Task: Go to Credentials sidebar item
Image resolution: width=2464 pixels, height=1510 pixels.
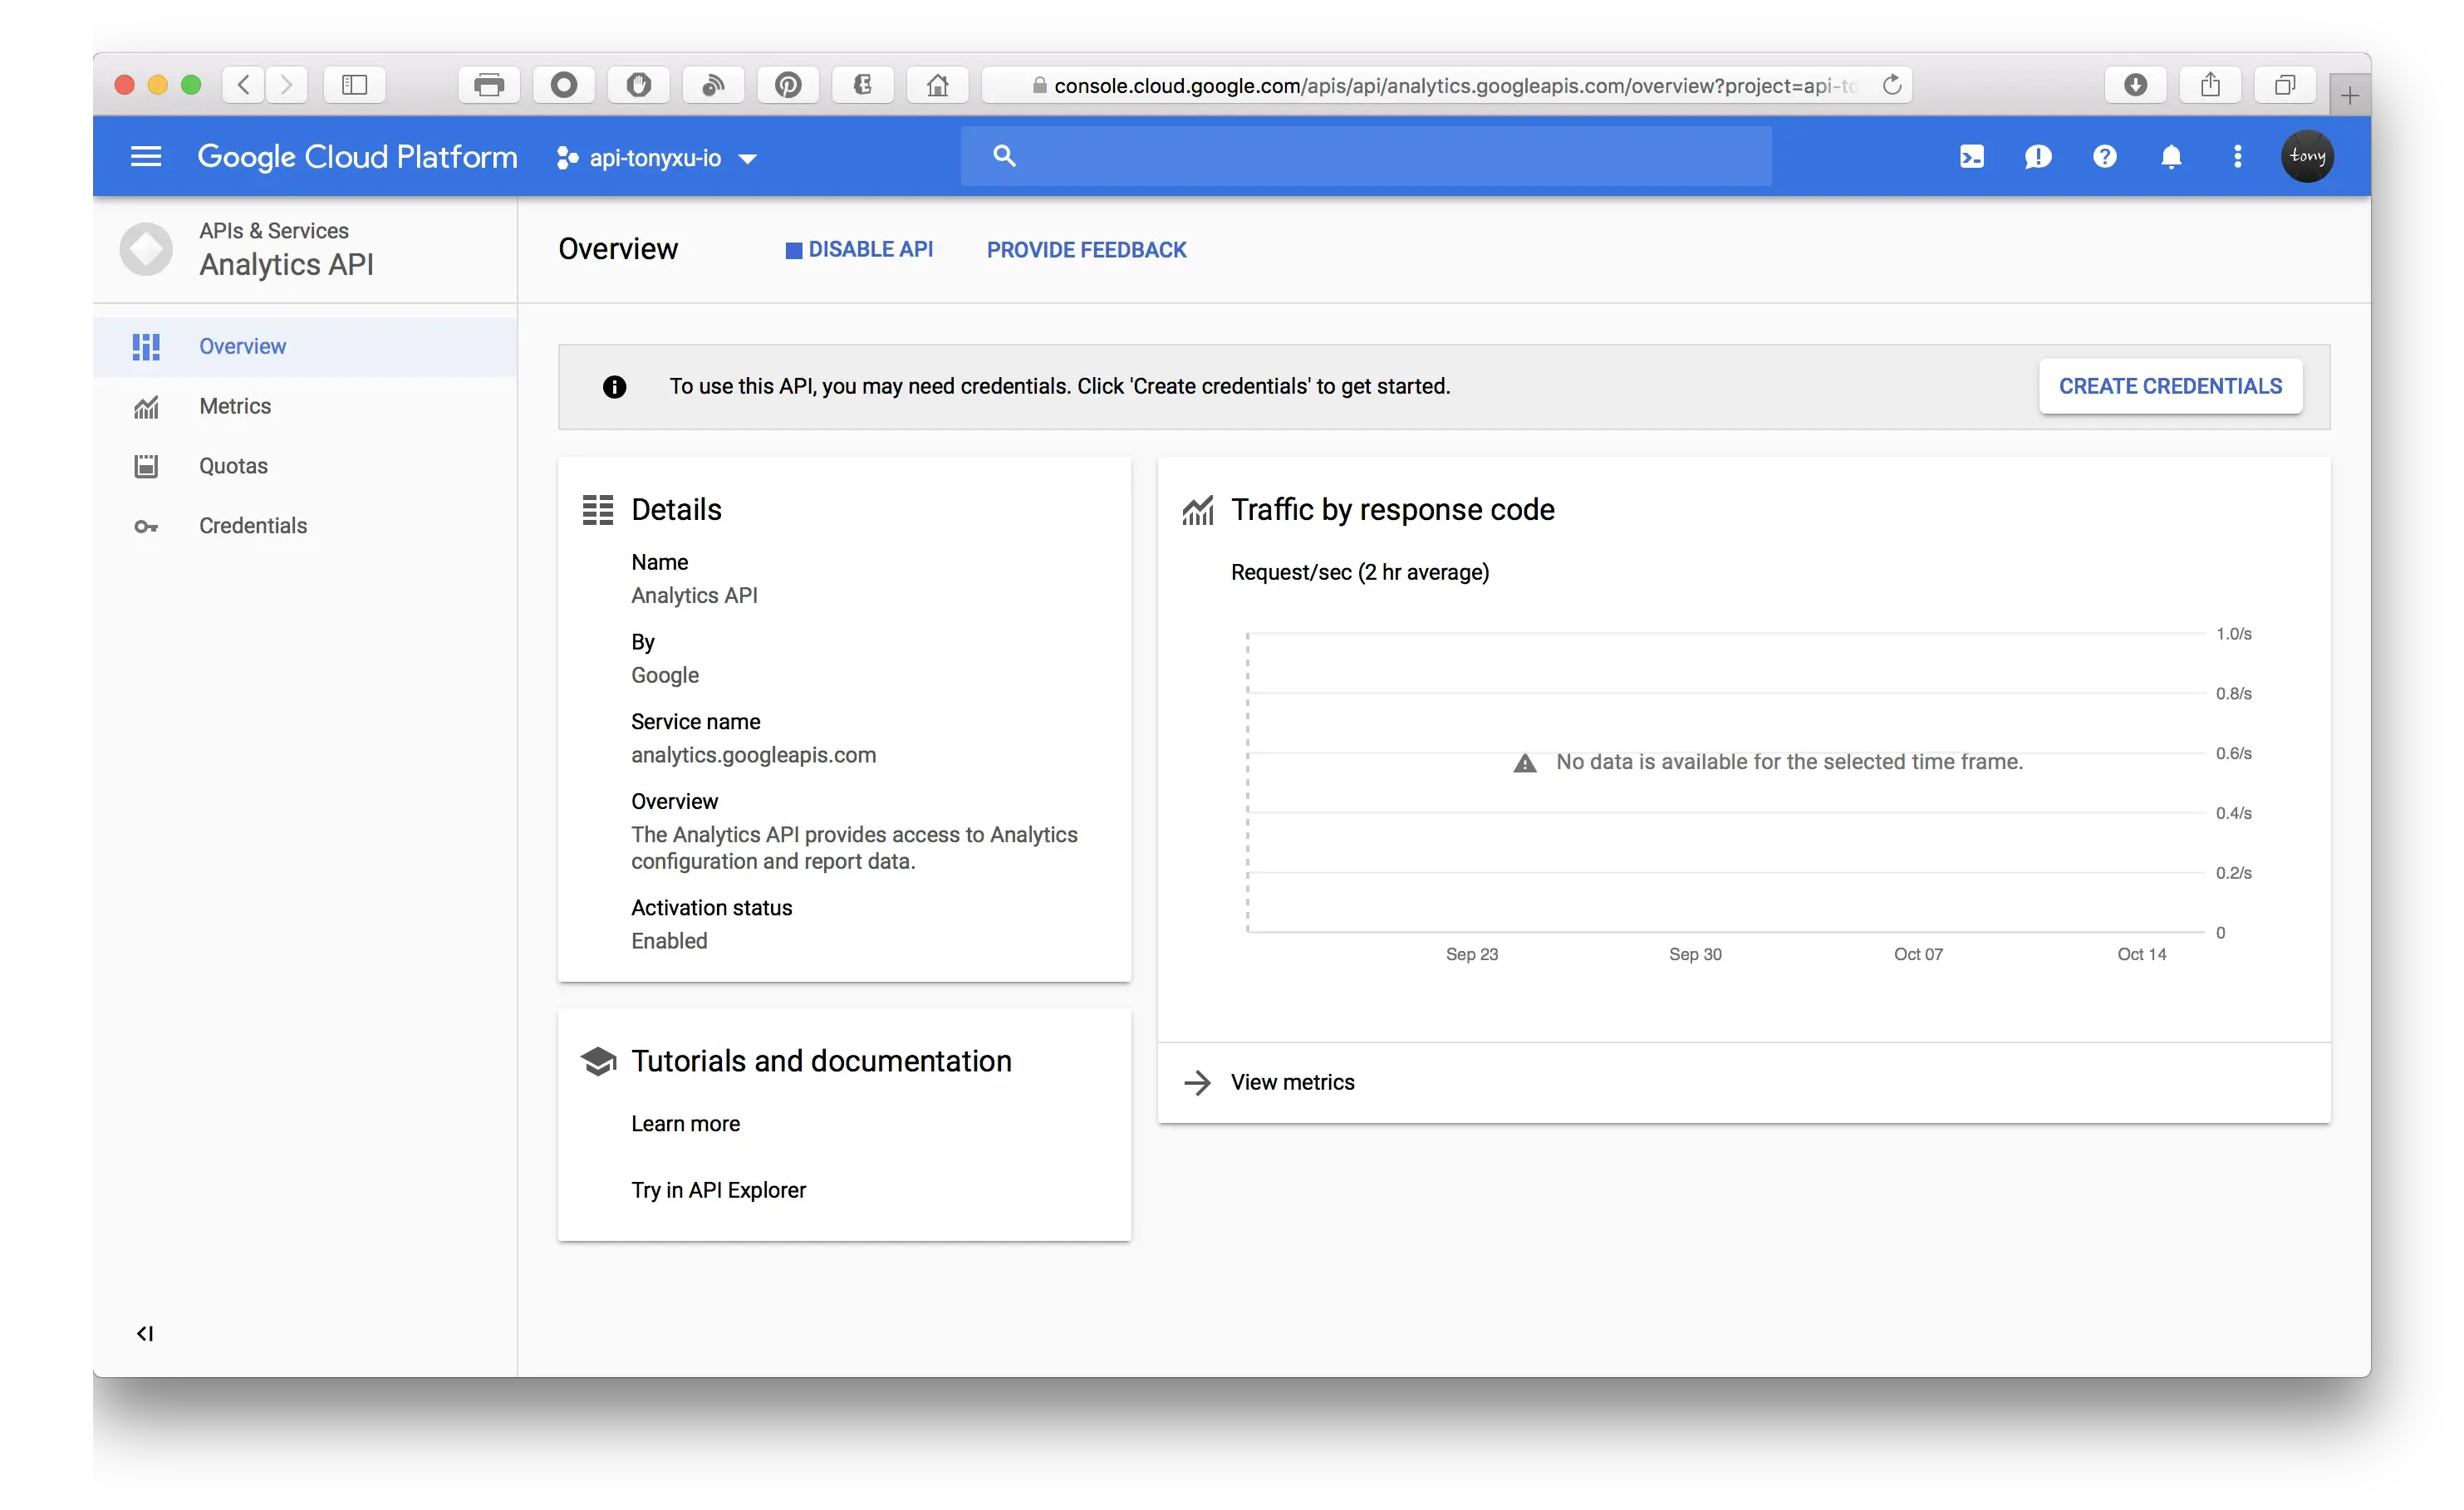Action: tap(253, 526)
